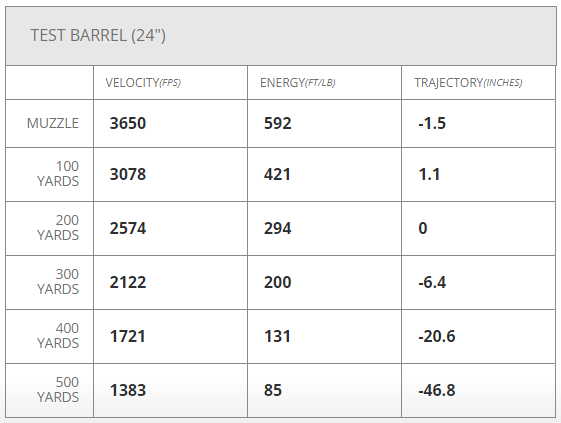Click the 300 YARDS row label

pyautogui.click(x=58, y=282)
